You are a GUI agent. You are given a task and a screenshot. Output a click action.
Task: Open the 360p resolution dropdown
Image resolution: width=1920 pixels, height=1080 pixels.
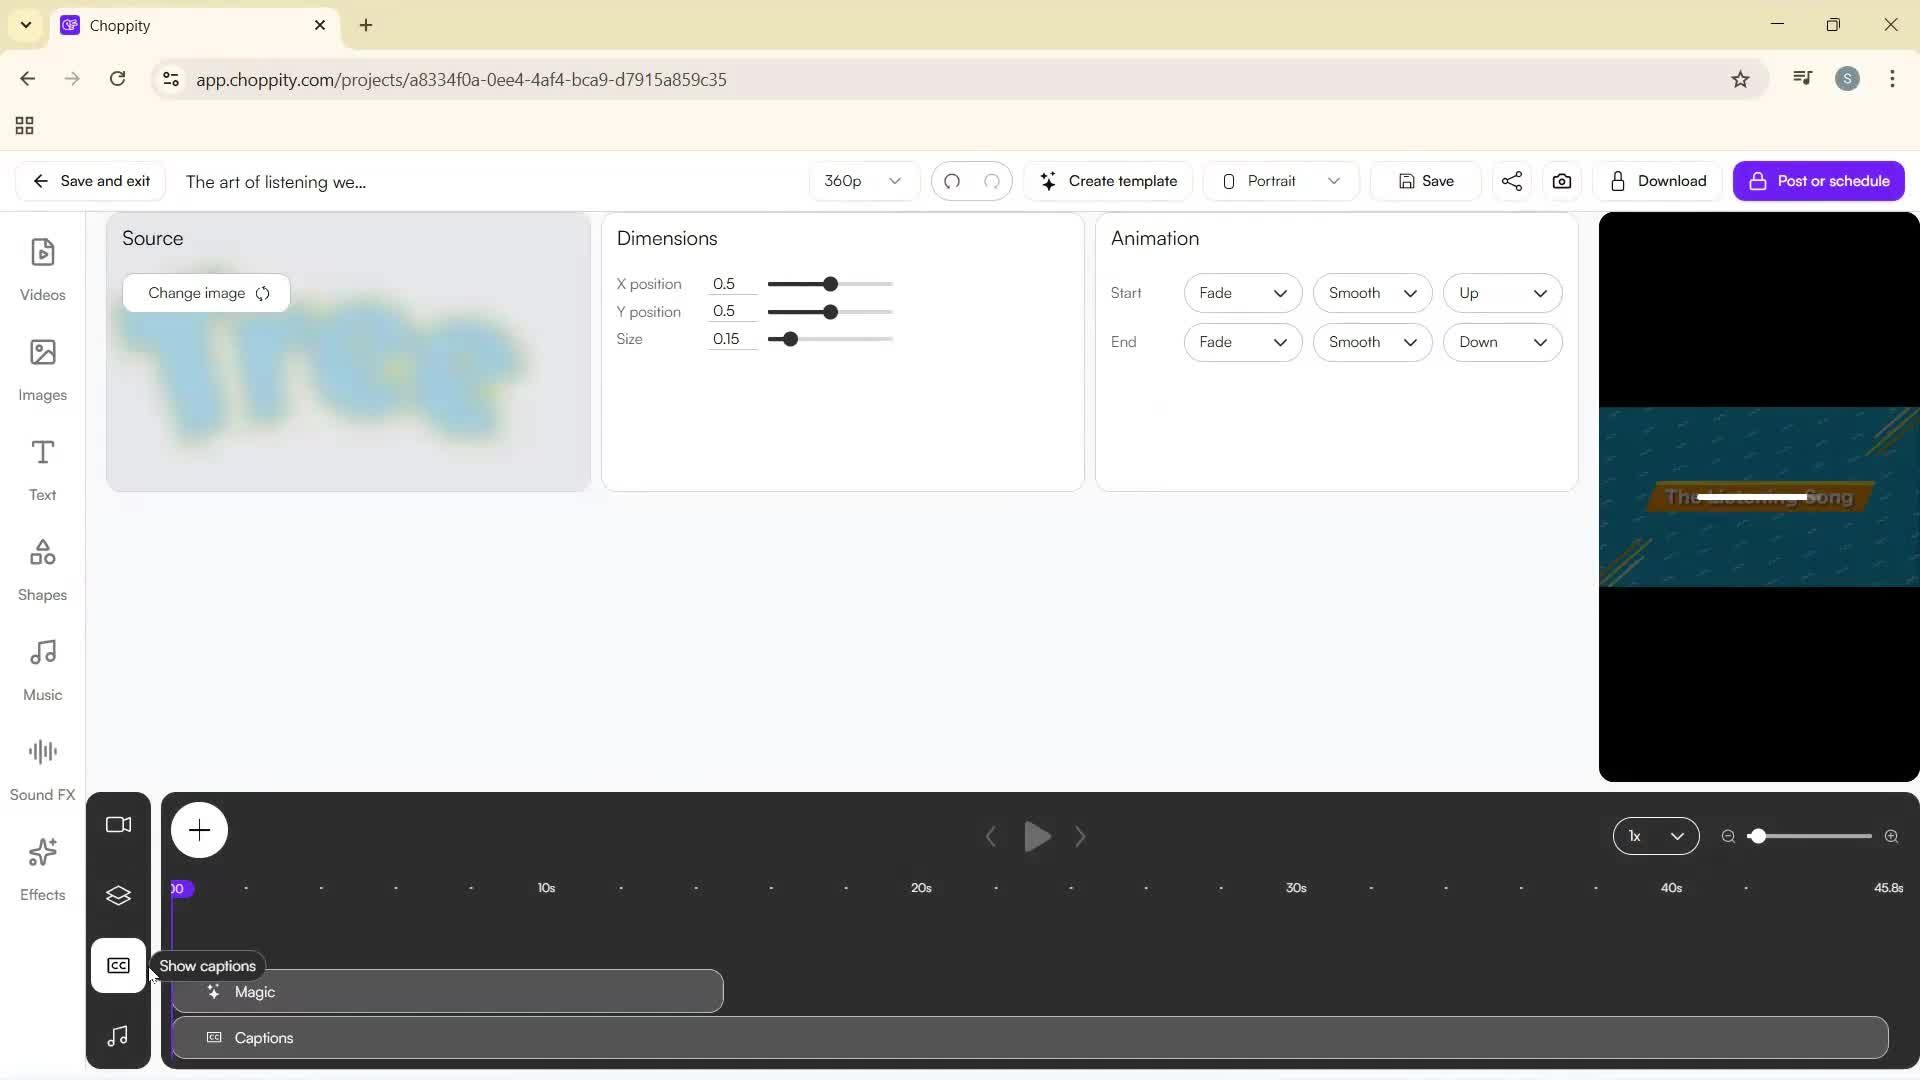tap(863, 181)
